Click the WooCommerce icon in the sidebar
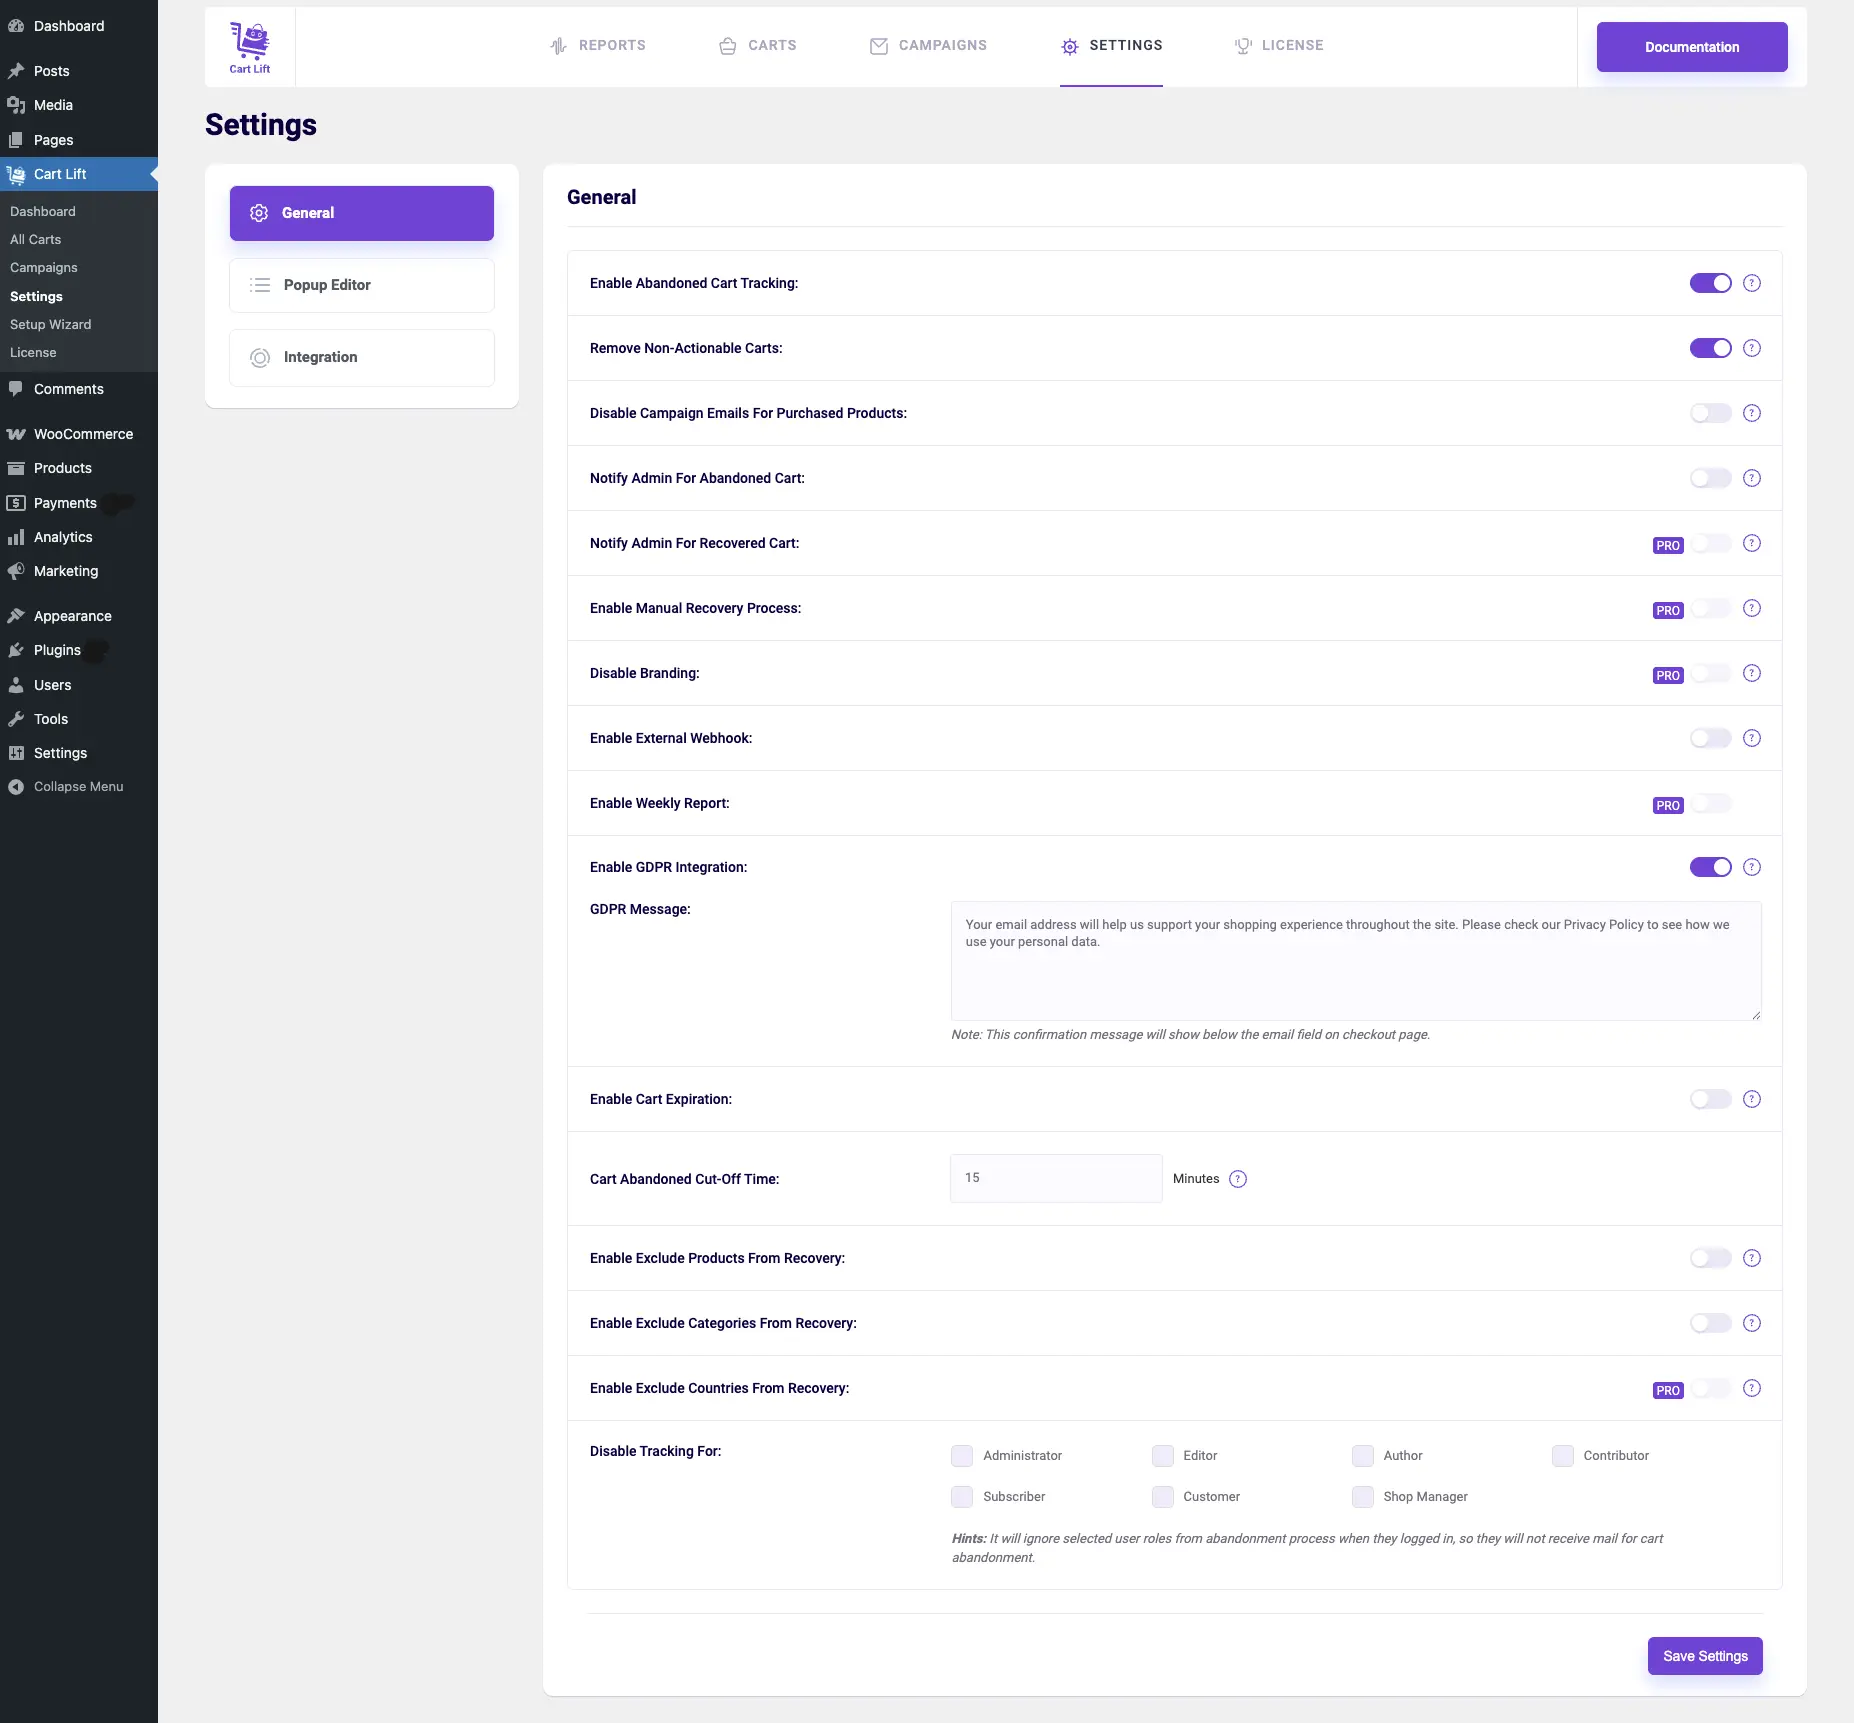 16,434
